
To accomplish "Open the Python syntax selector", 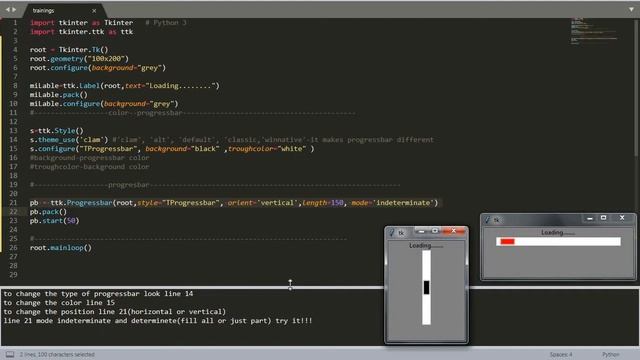I will click(x=611, y=354).
